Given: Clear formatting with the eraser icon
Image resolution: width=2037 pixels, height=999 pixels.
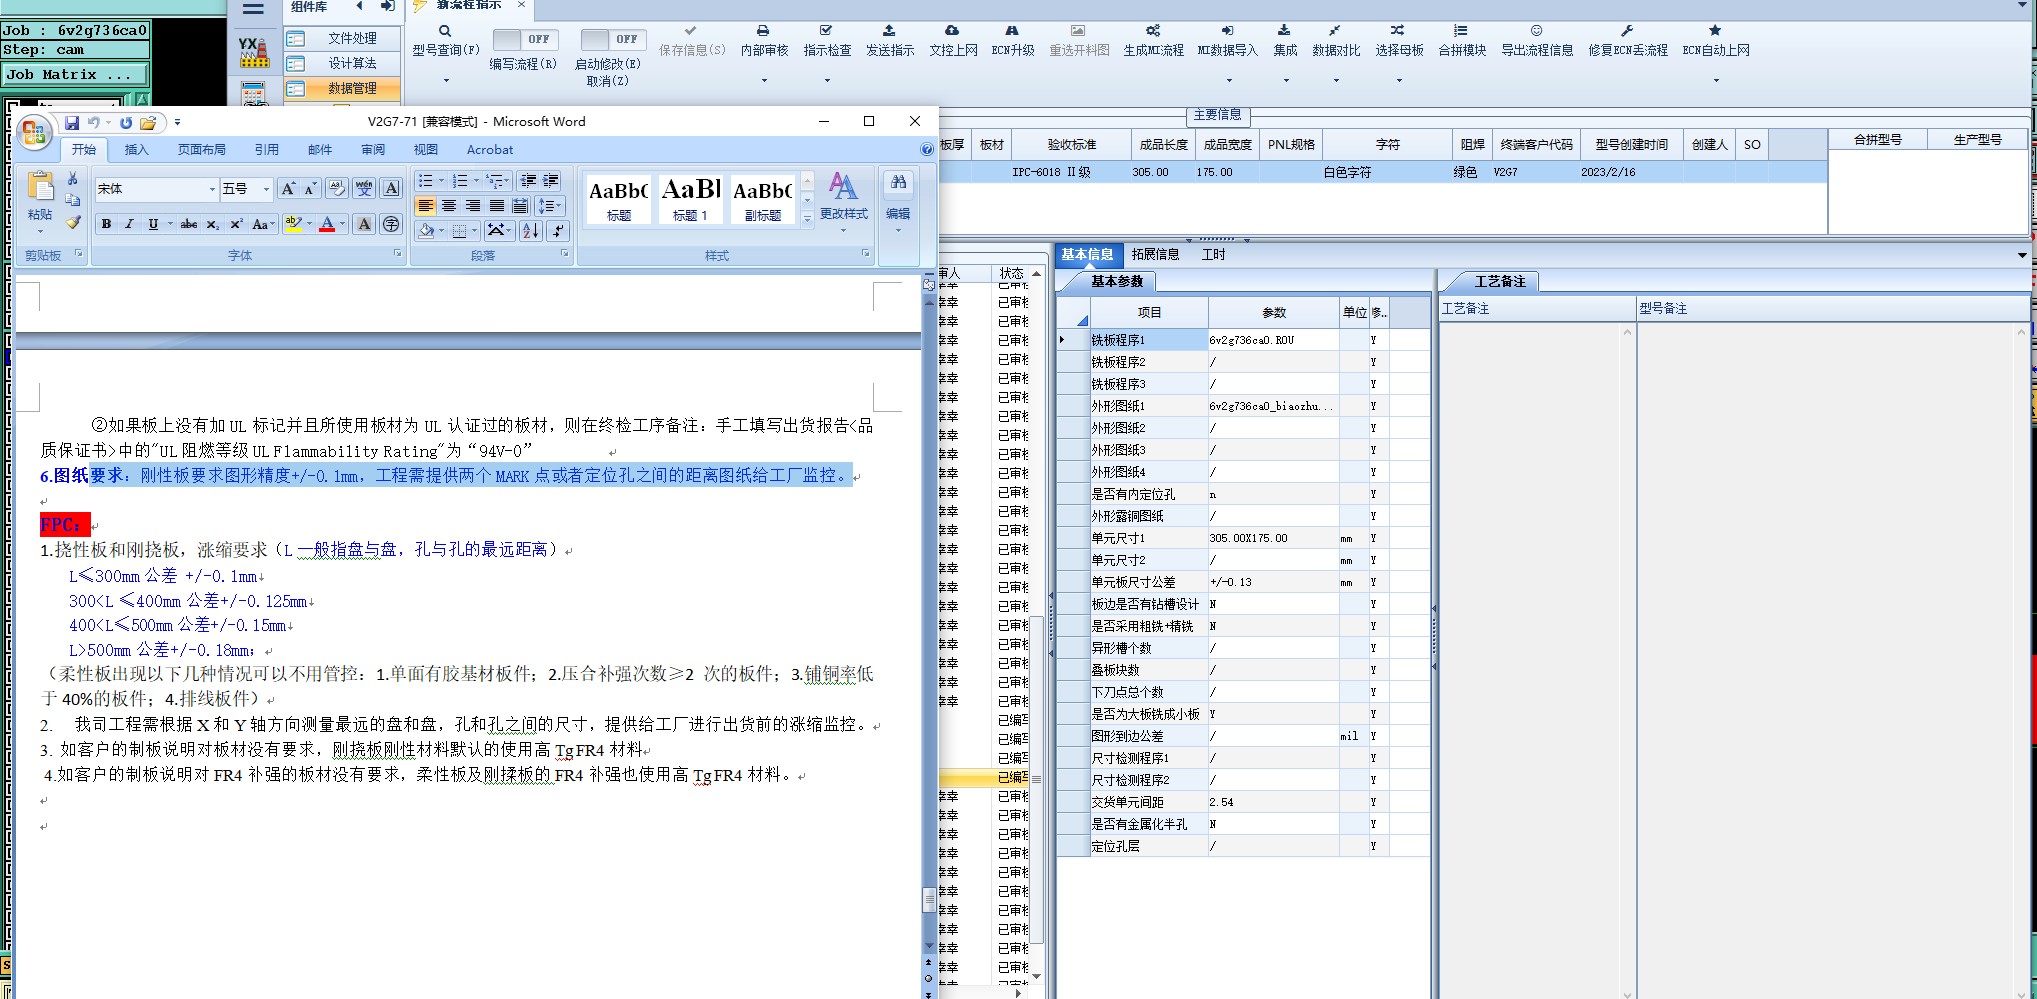Looking at the screenshot, I should coord(337,188).
